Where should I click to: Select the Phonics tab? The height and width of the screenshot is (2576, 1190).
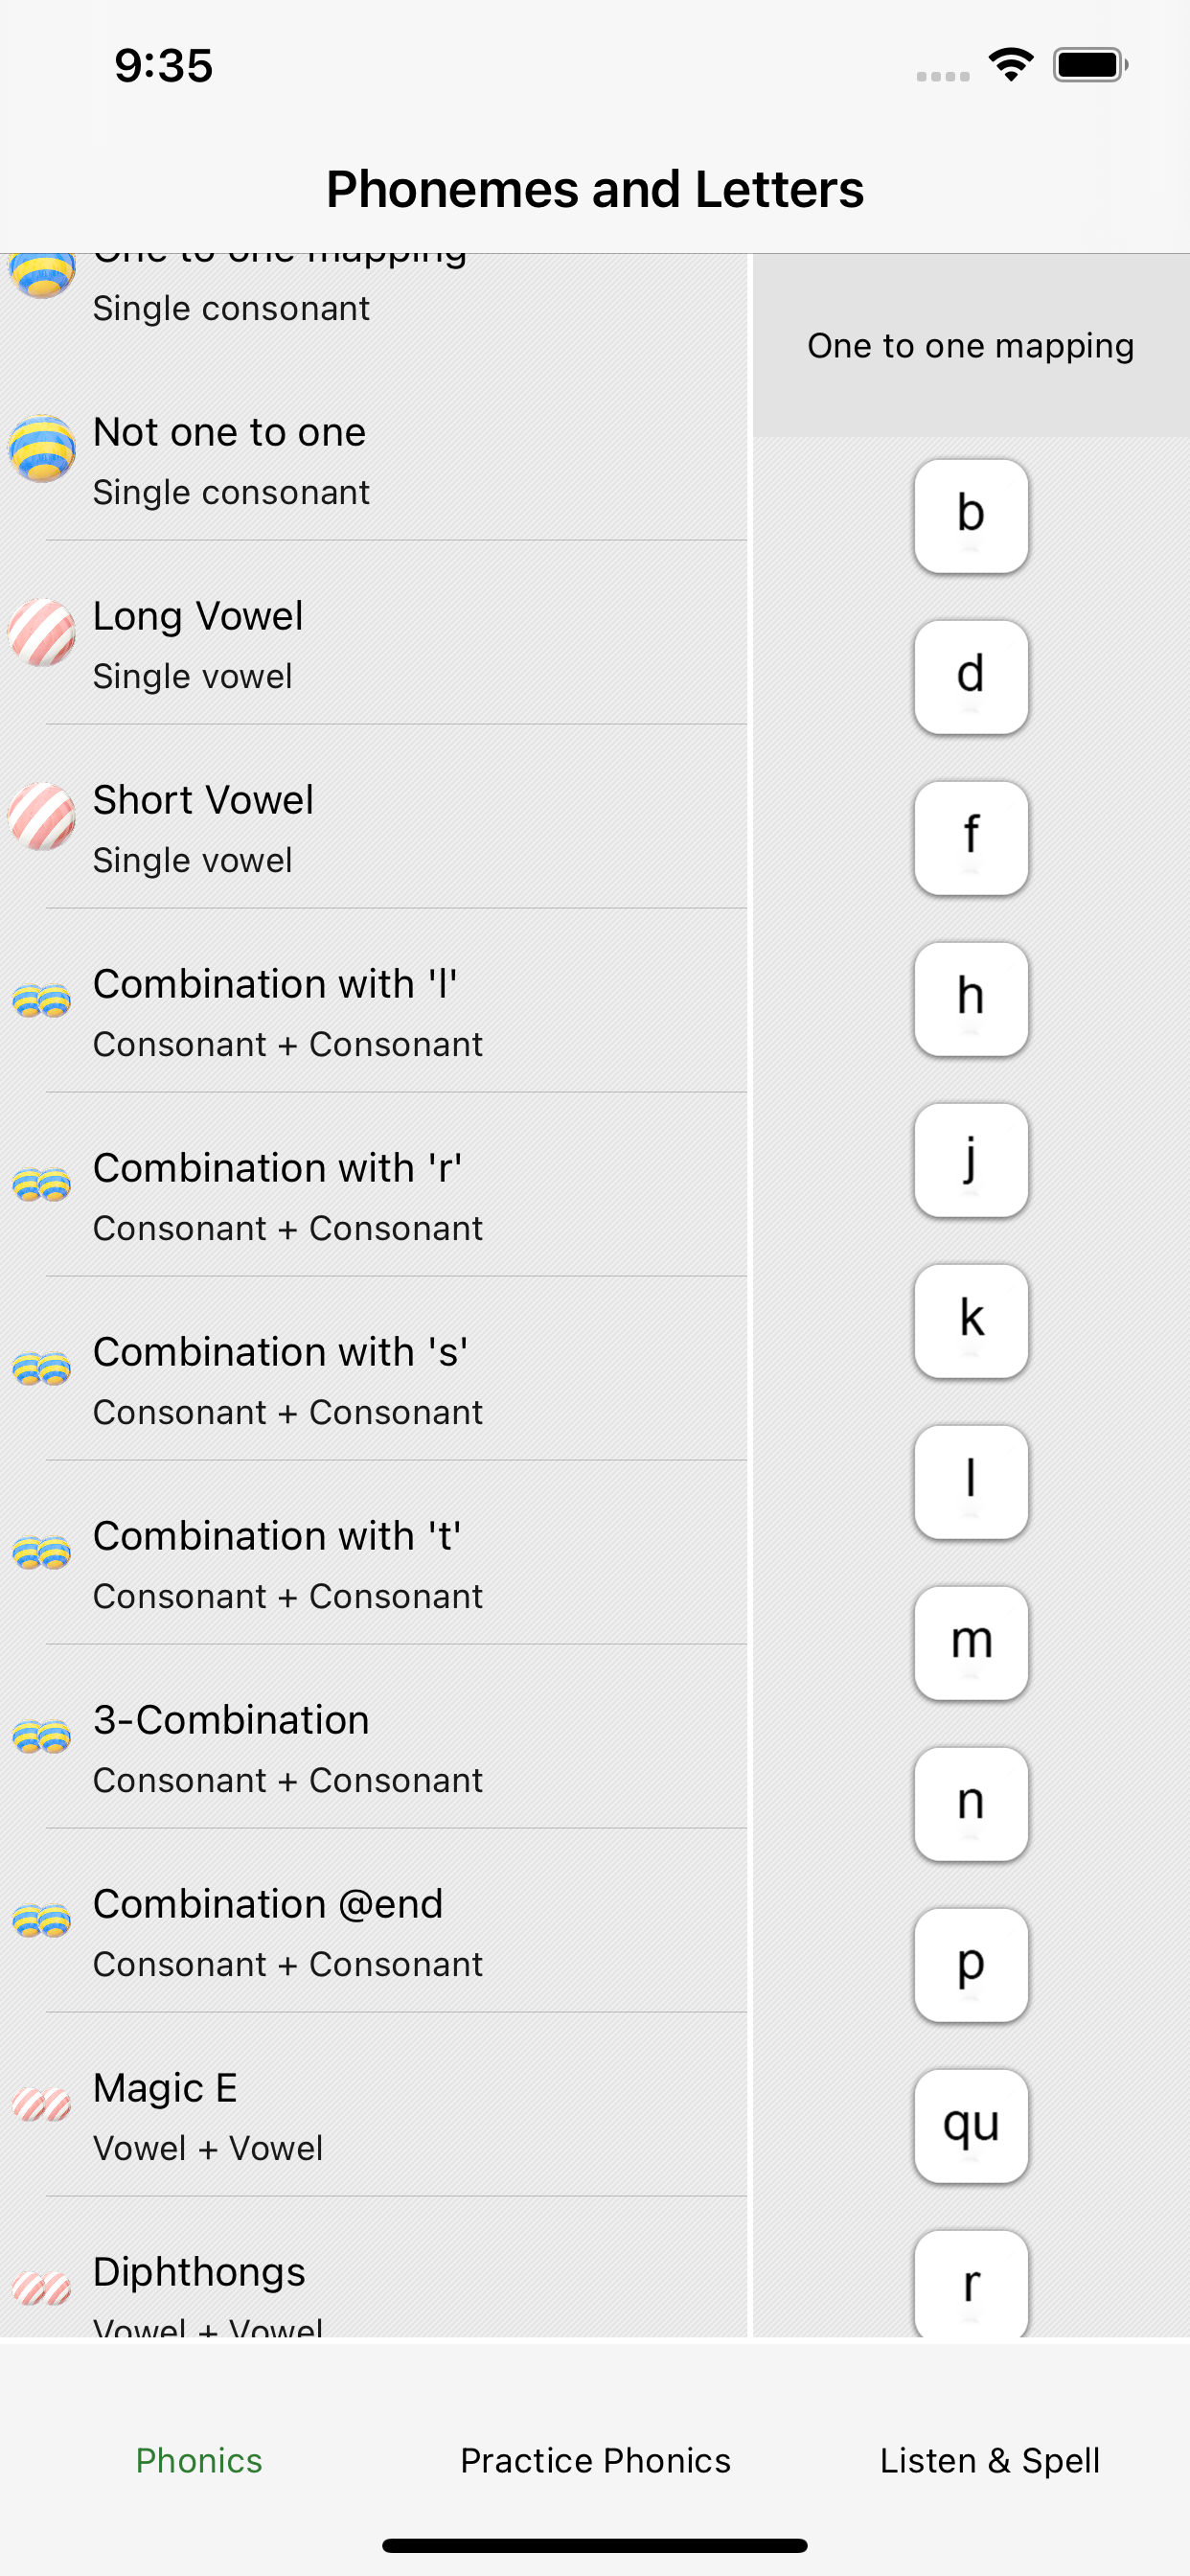click(x=199, y=2460)
